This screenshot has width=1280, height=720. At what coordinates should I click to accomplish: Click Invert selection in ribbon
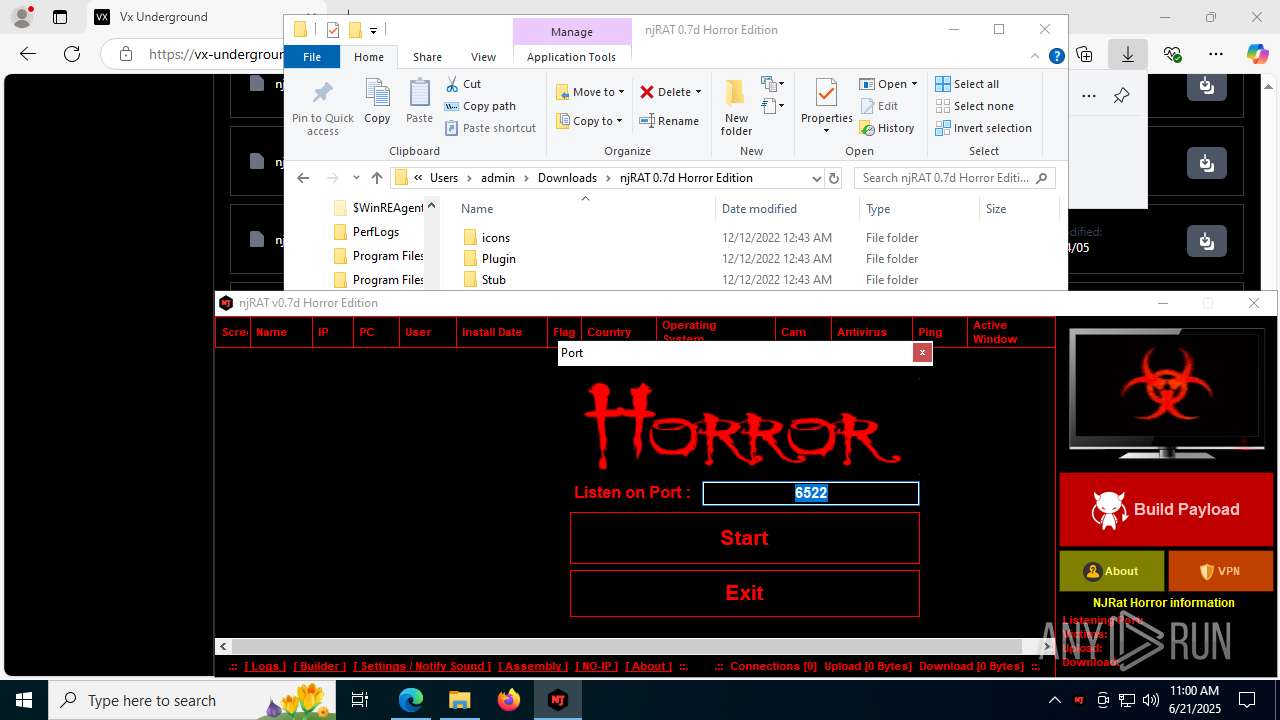click(x=983, y=128)
